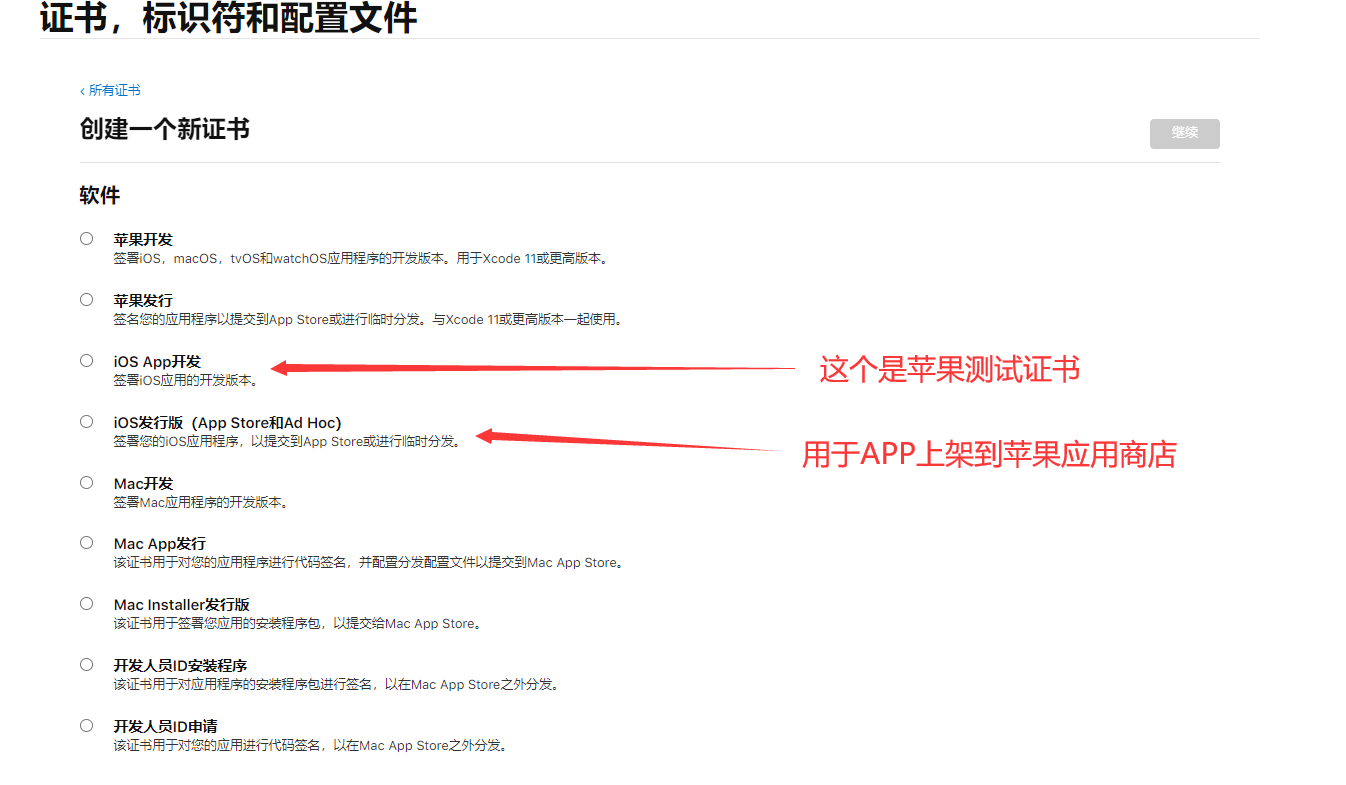
Task: Click description about 分发配置文件 for Mac App Store
Action: 370,562
